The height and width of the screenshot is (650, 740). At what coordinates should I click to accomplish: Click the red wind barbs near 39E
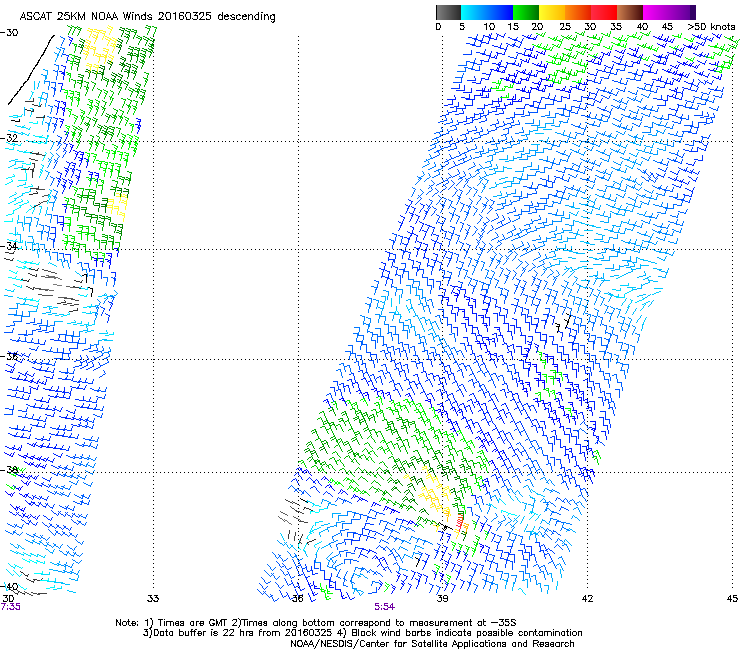coord(459,521)
